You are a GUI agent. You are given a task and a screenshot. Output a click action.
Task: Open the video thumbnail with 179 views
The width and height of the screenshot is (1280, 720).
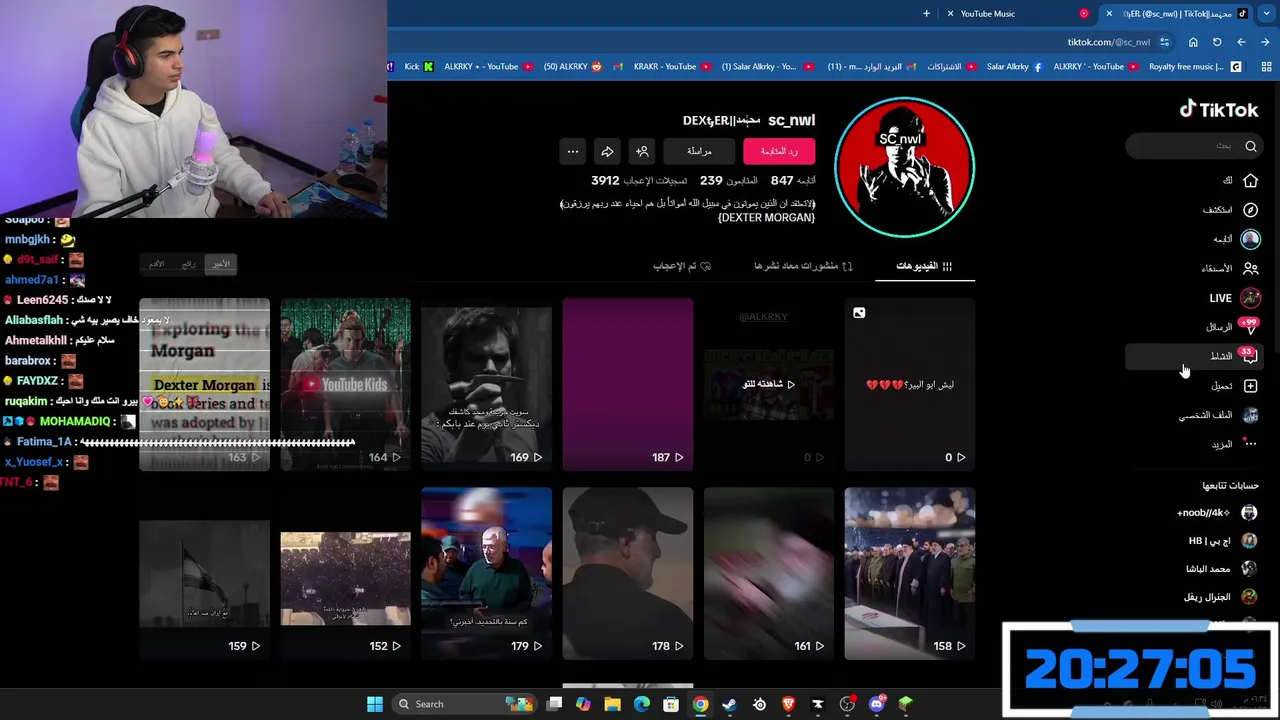tap(486, 573)
